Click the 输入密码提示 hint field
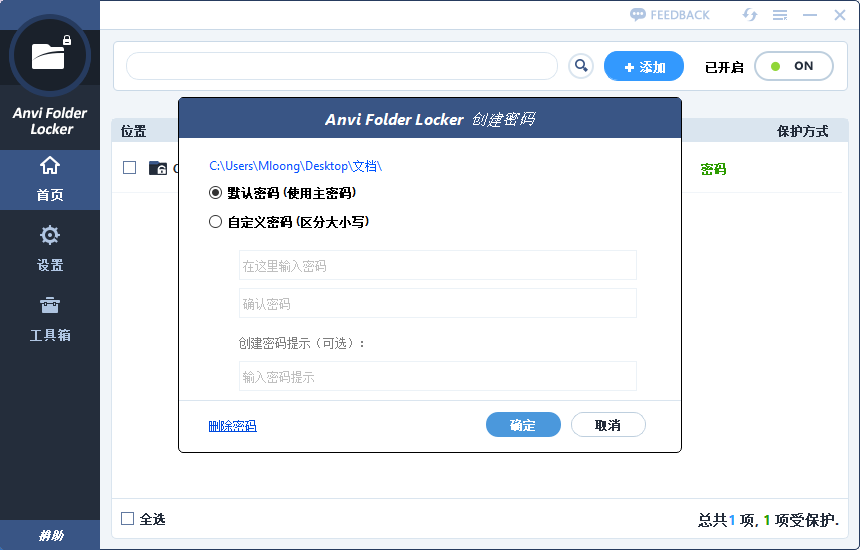The height and width of the screenshot is (550, 860). [x=438, y=376]
